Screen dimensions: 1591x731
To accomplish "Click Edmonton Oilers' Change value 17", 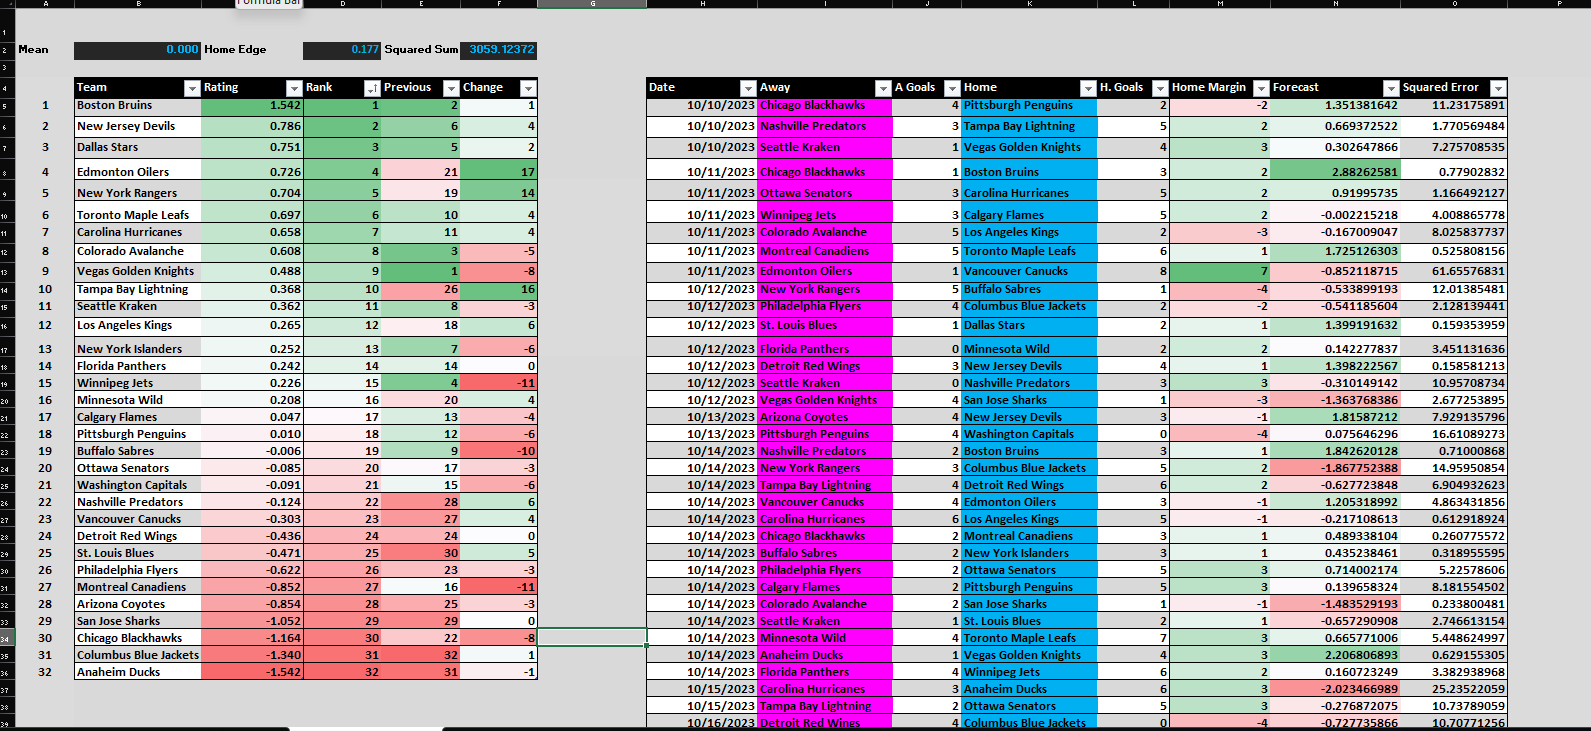I will (x=499, y=172).
